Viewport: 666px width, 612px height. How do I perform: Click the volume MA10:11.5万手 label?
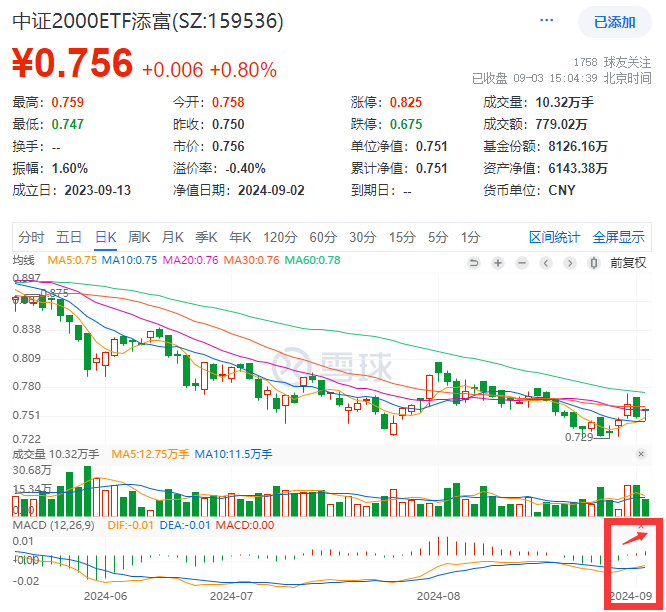(233, 454)
